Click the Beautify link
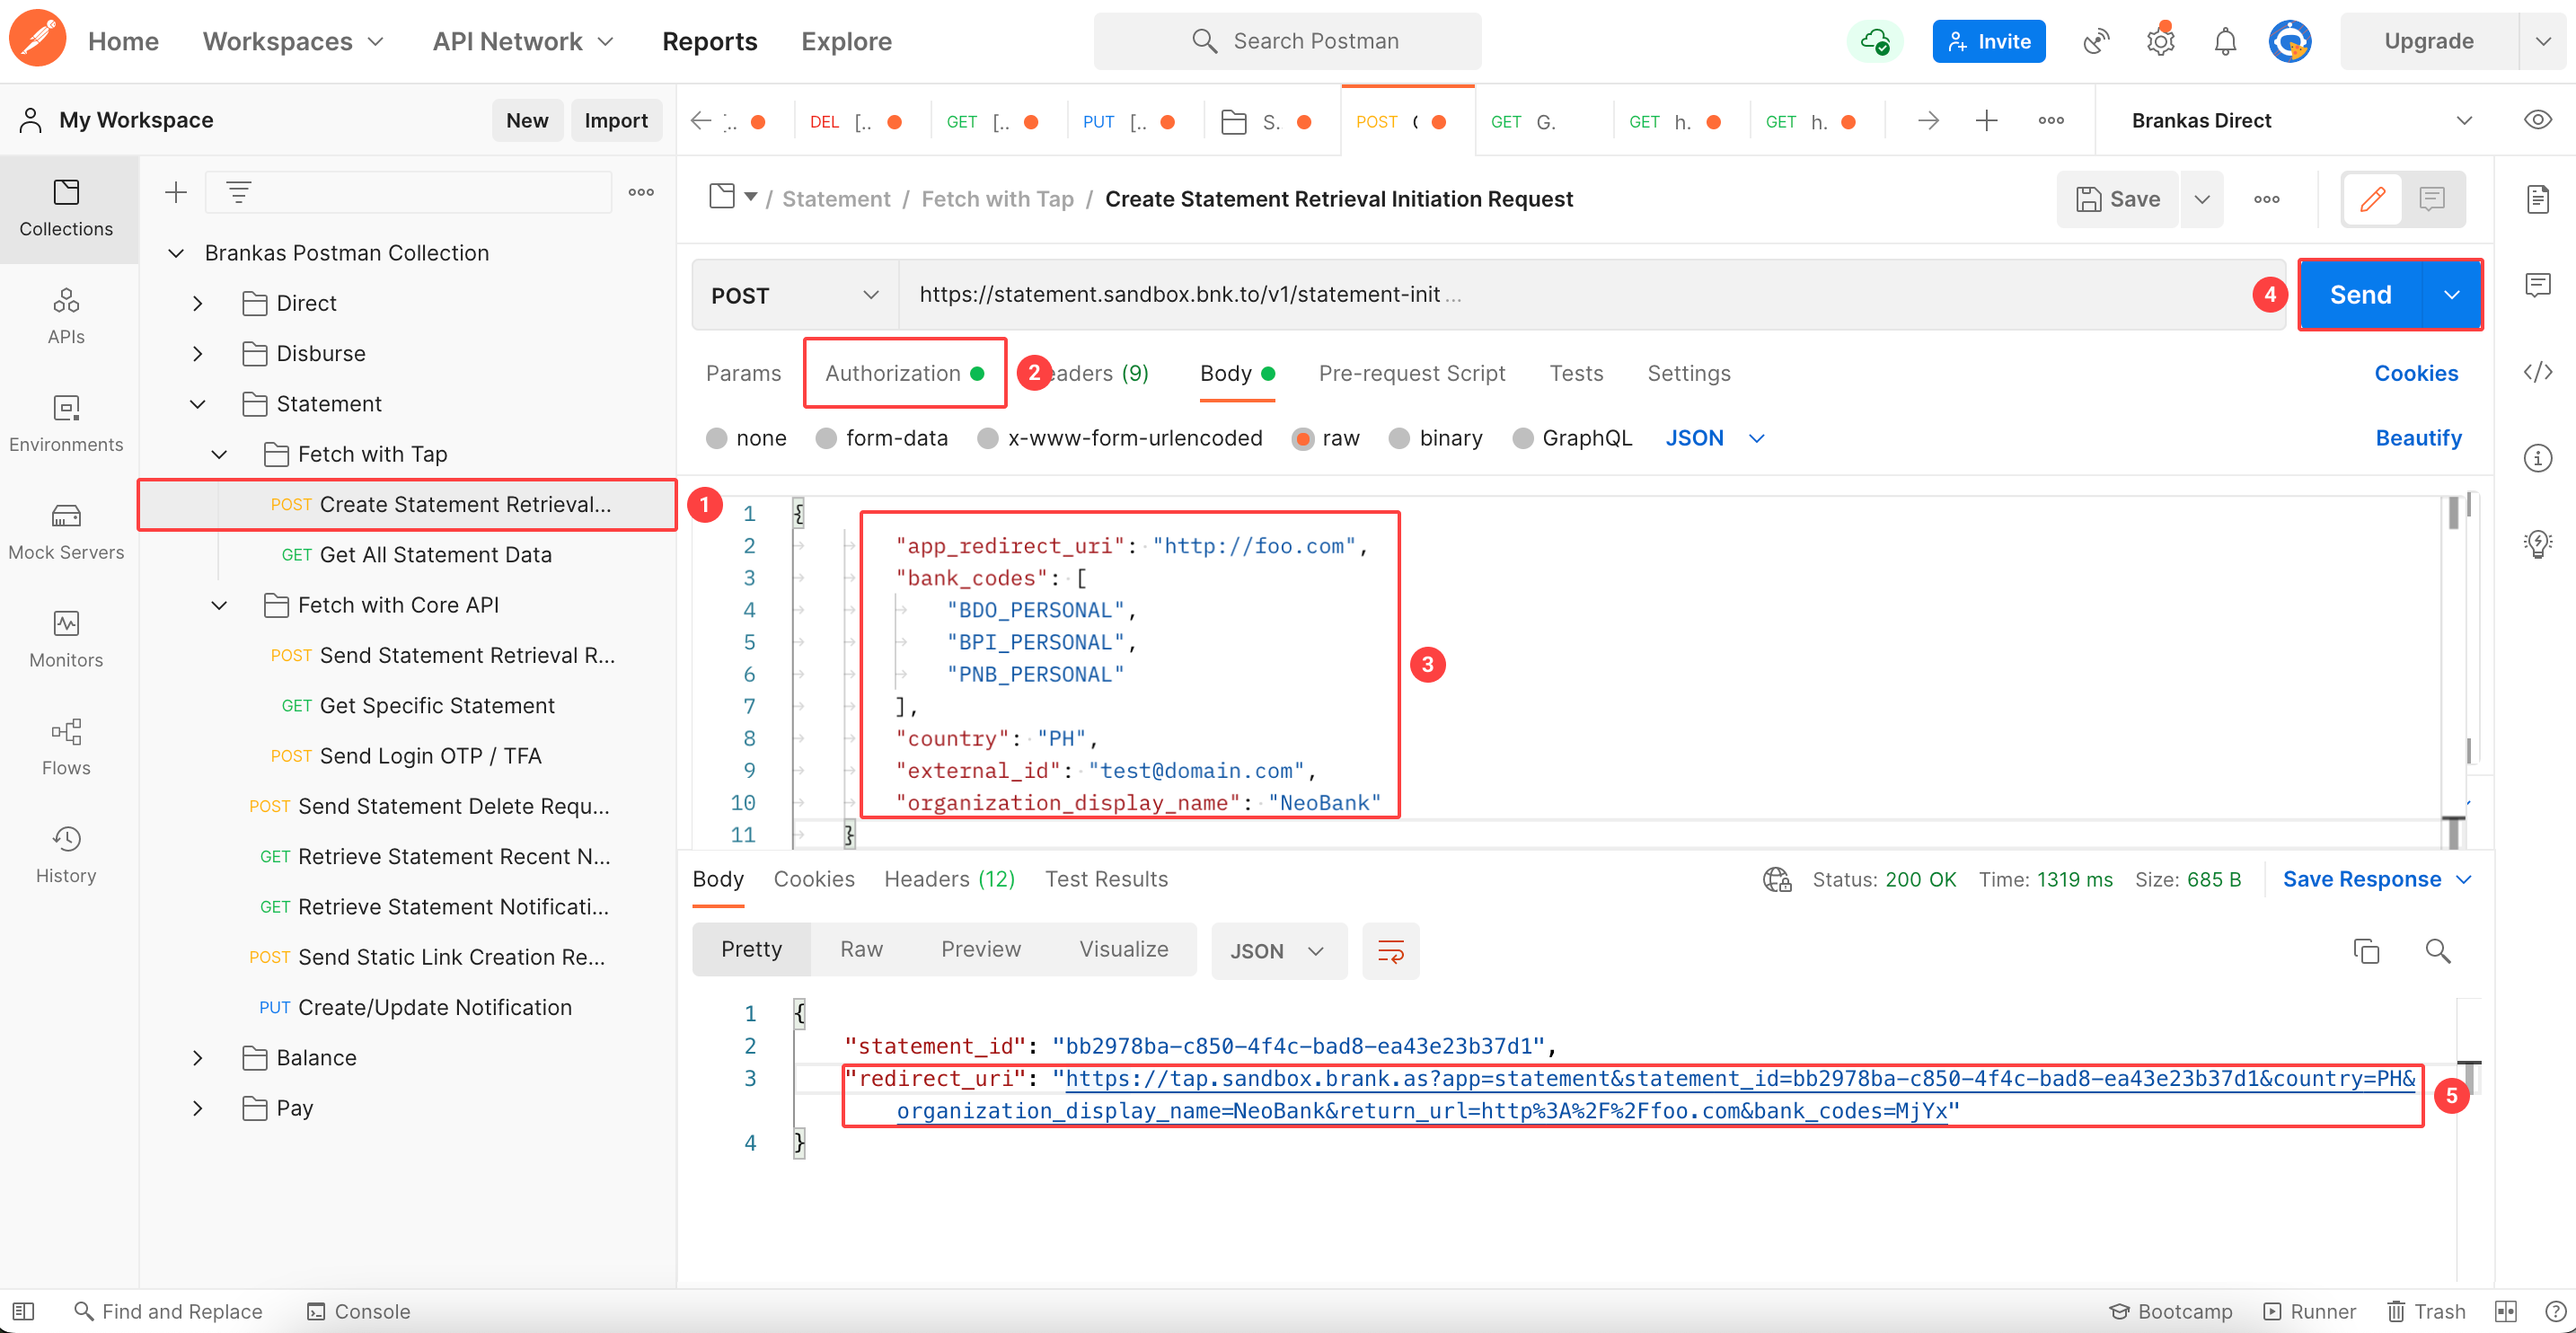This screenshot has height=1333, width=2576. (x=2417, y=438)
